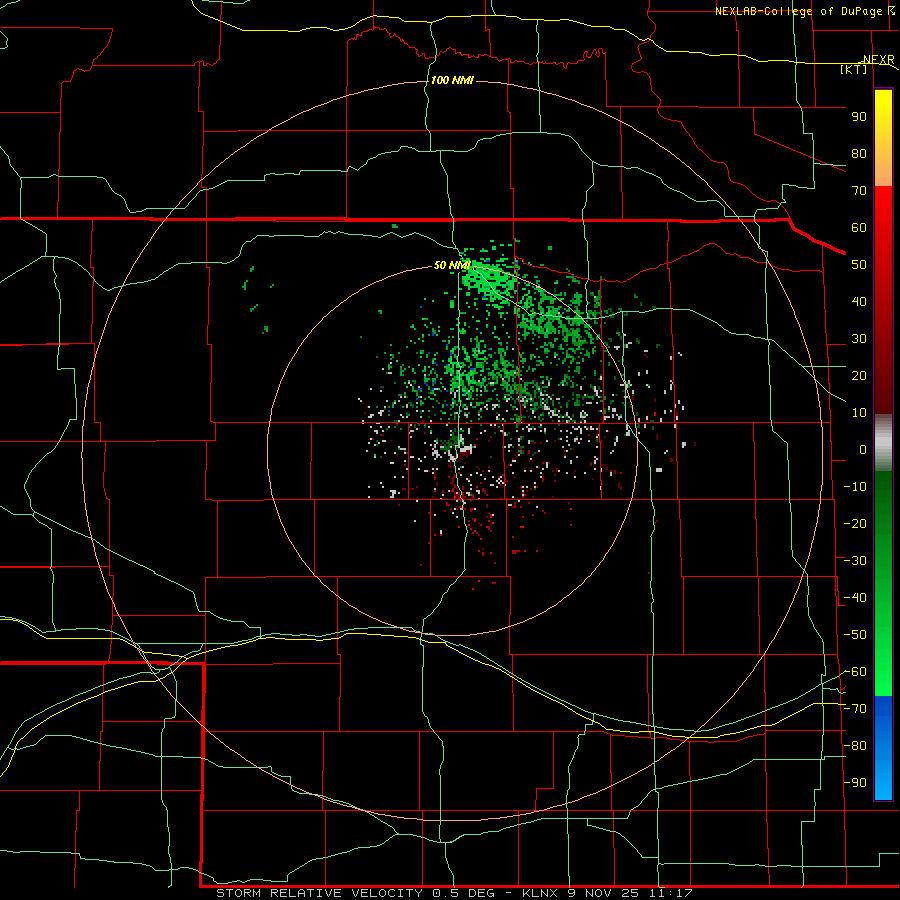Select the 70 value on velocity scale
Viewport: 900px width, 900px height.
(859, 191)
